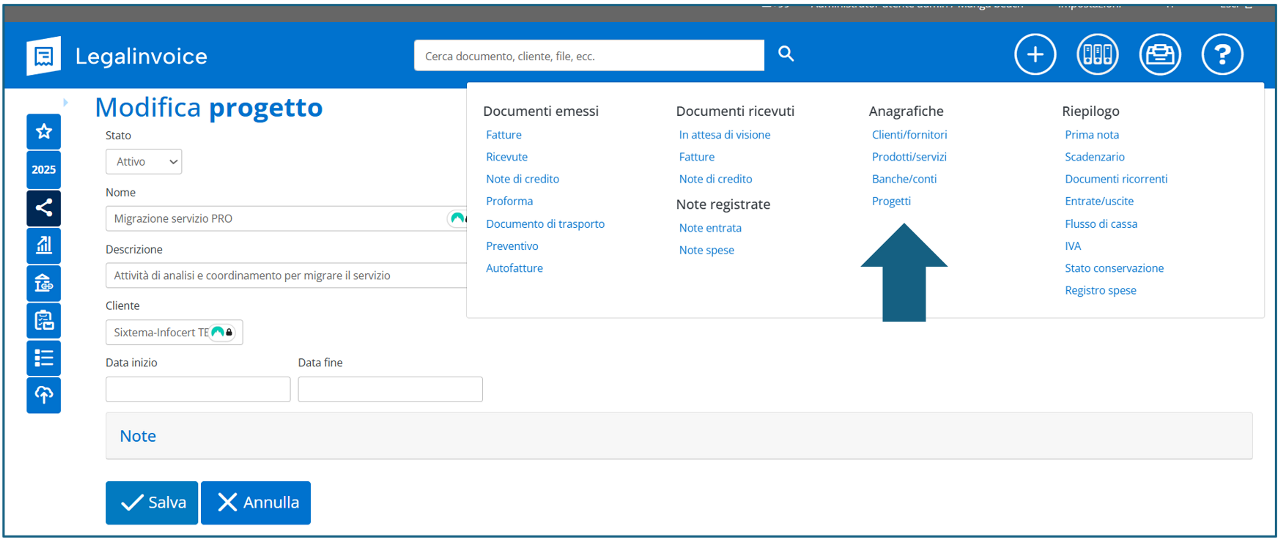The image size is (1280, 539).
Task: Open Progetti under Anagrafiche menu
Action: 891,201
